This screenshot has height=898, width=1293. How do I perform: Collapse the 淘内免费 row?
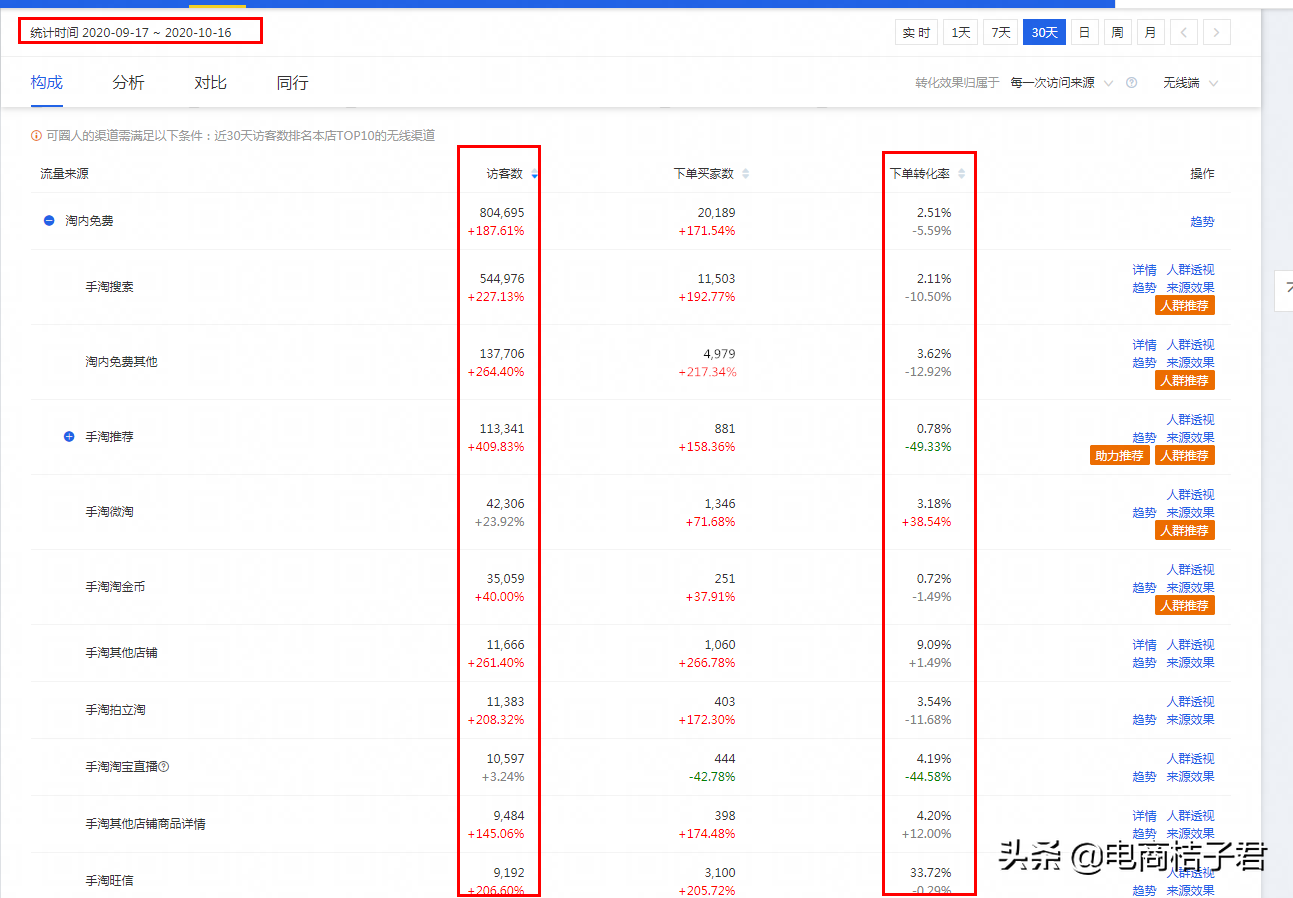[49, 221]
